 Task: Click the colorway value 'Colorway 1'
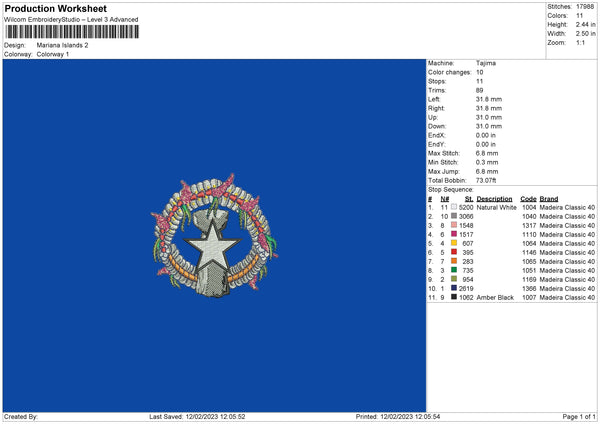(53, 54)
